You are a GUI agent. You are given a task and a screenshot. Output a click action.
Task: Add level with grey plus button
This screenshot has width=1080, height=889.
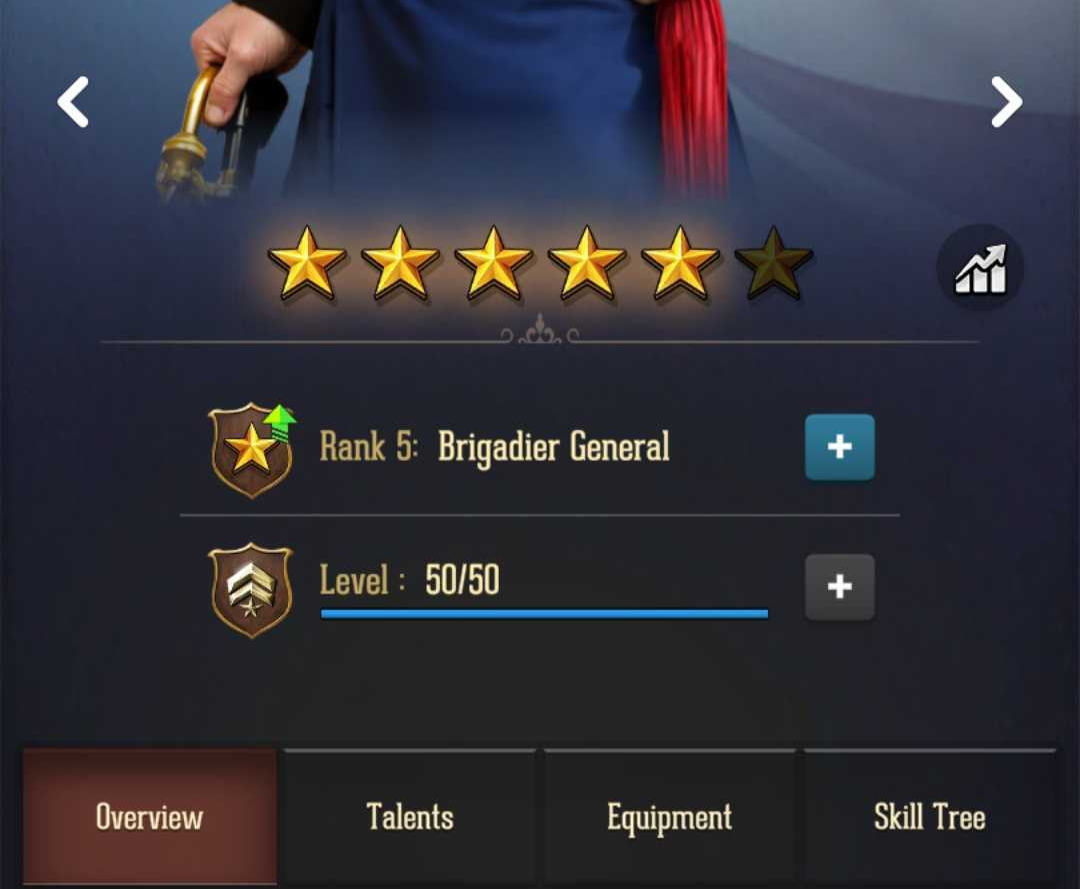point(840,587)
